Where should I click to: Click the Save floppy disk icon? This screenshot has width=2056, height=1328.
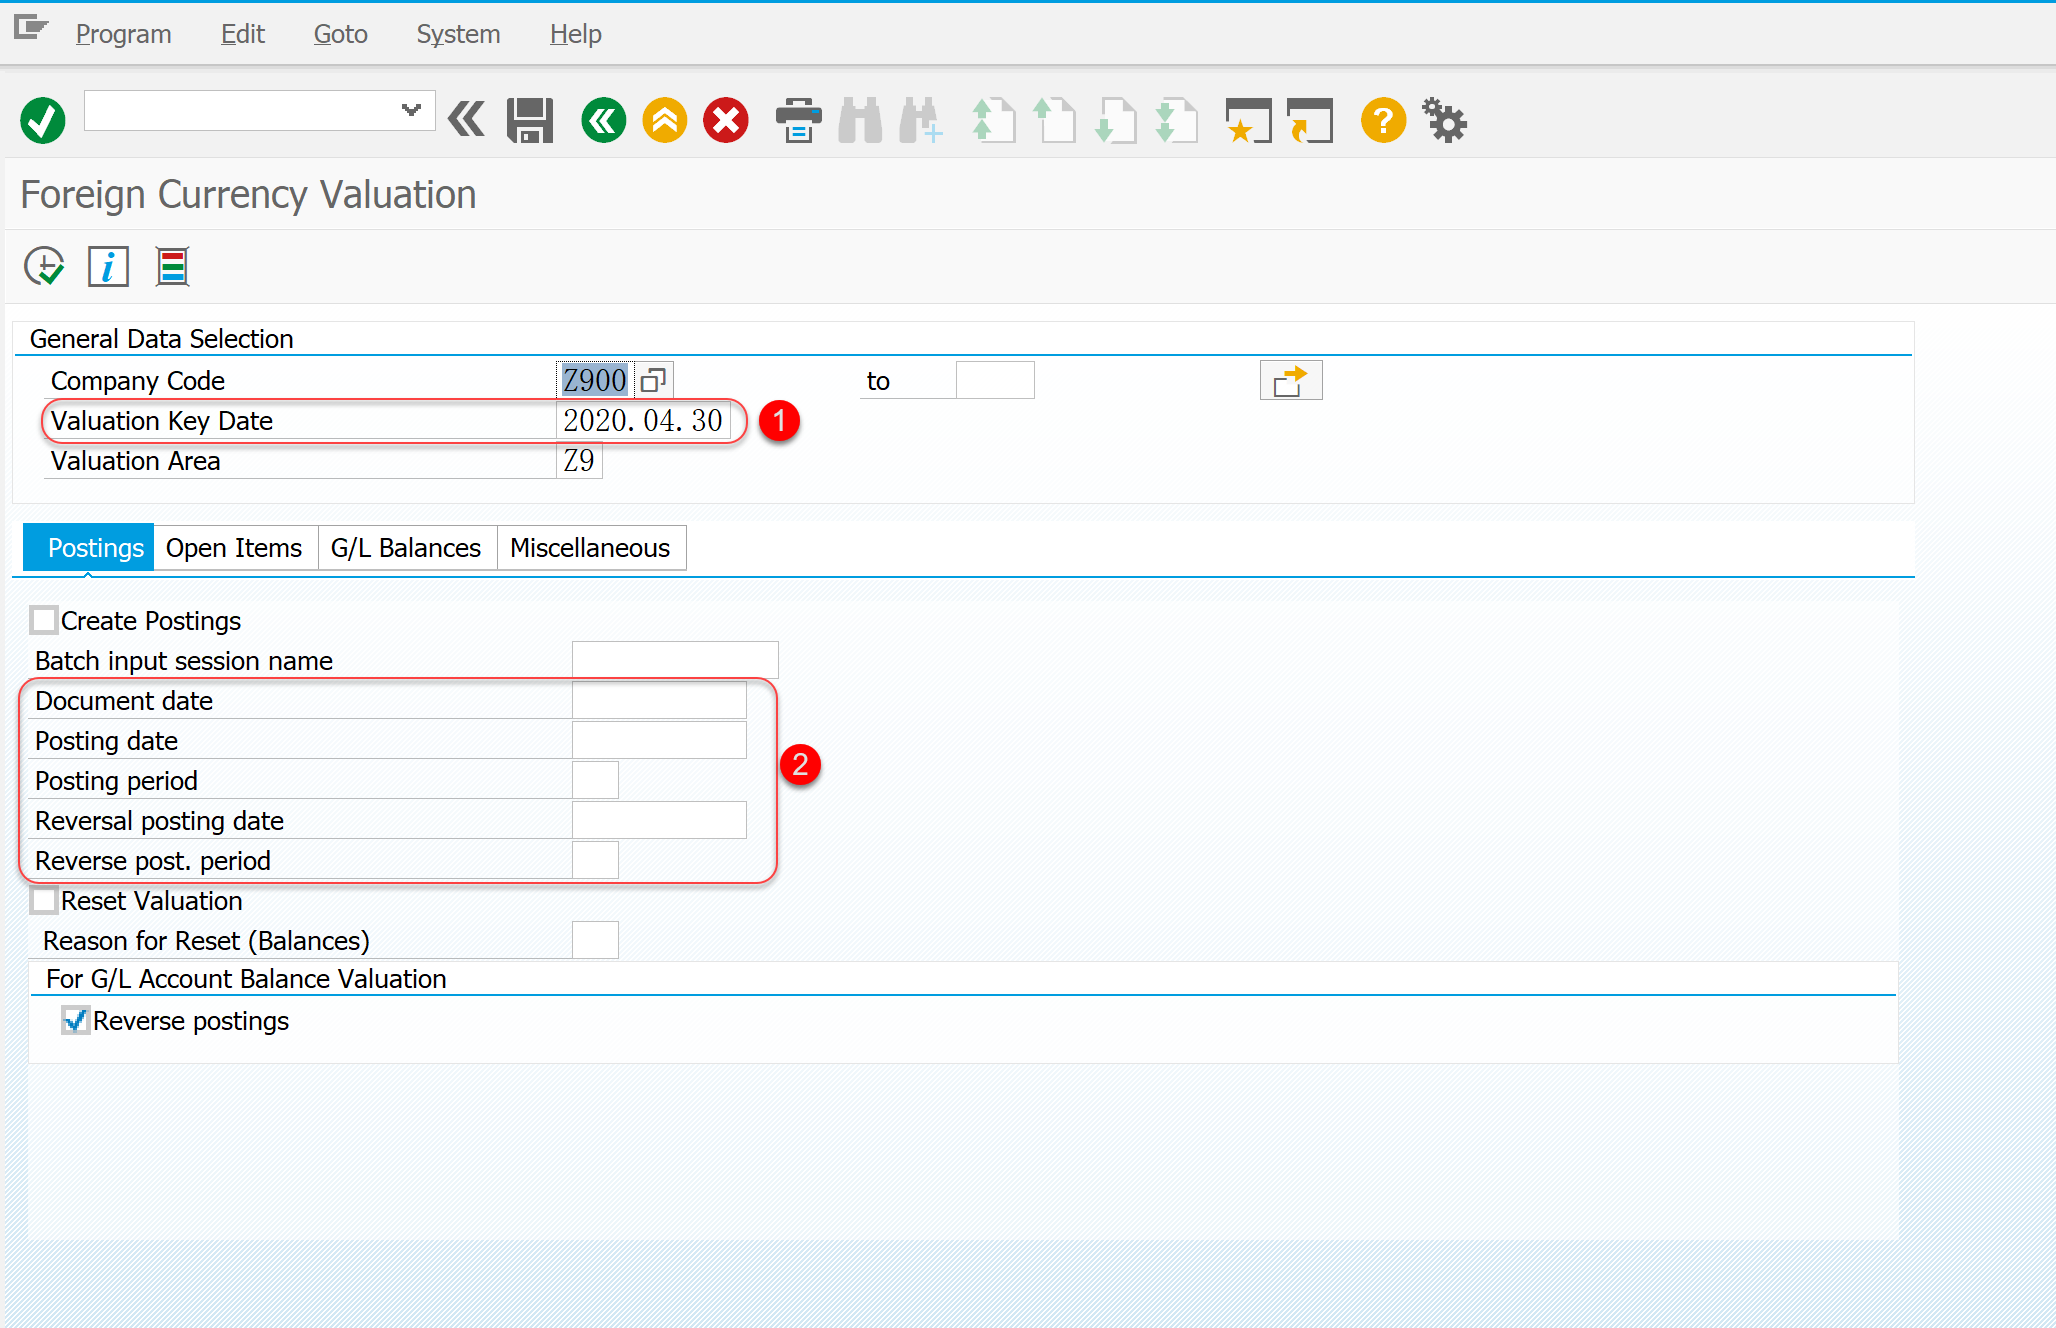pos(530,121)
